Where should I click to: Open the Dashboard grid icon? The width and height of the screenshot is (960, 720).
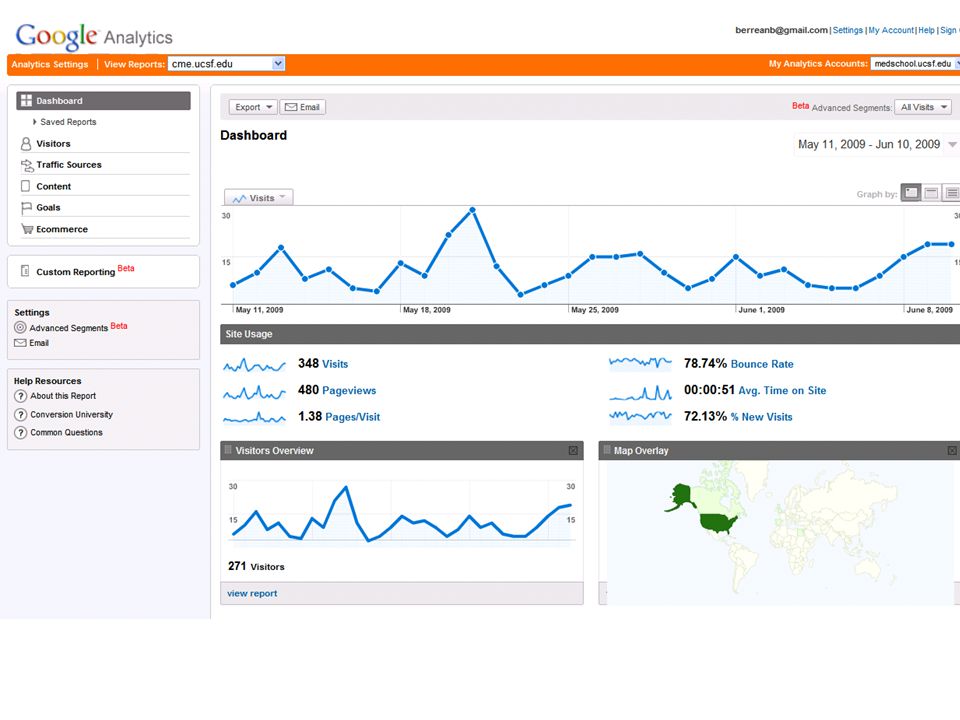coord(26,100)
